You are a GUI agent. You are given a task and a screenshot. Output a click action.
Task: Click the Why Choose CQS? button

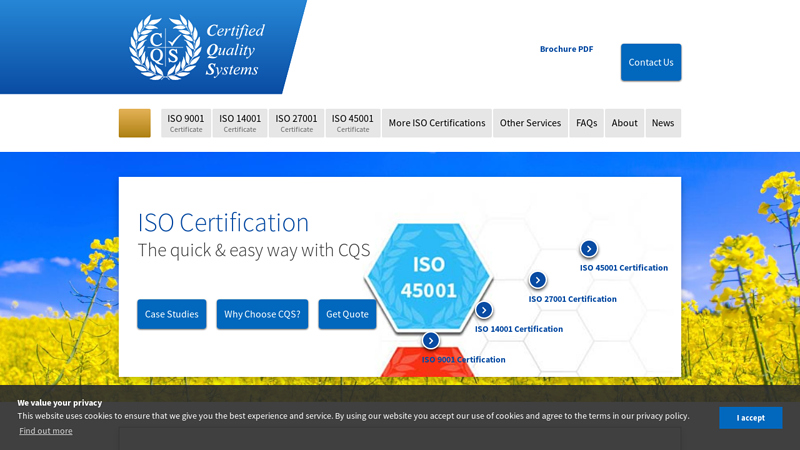(262, 314)
